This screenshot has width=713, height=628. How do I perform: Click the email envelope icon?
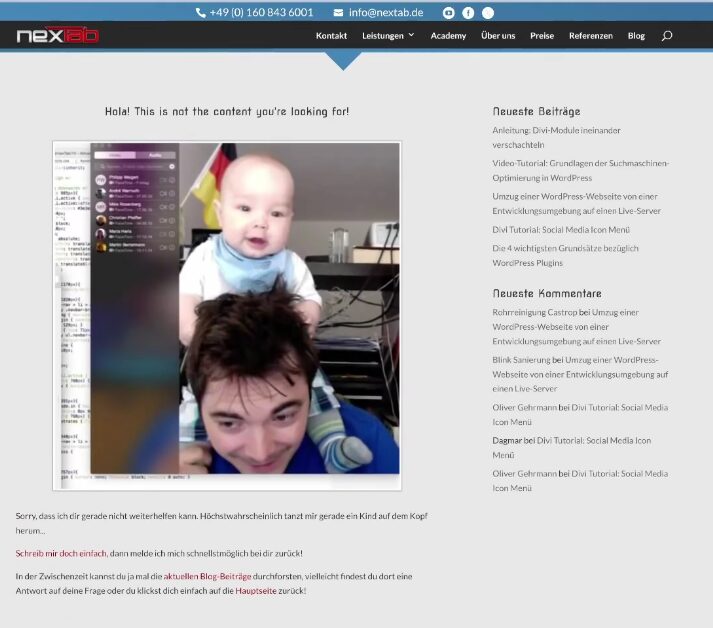pos(338,13)
